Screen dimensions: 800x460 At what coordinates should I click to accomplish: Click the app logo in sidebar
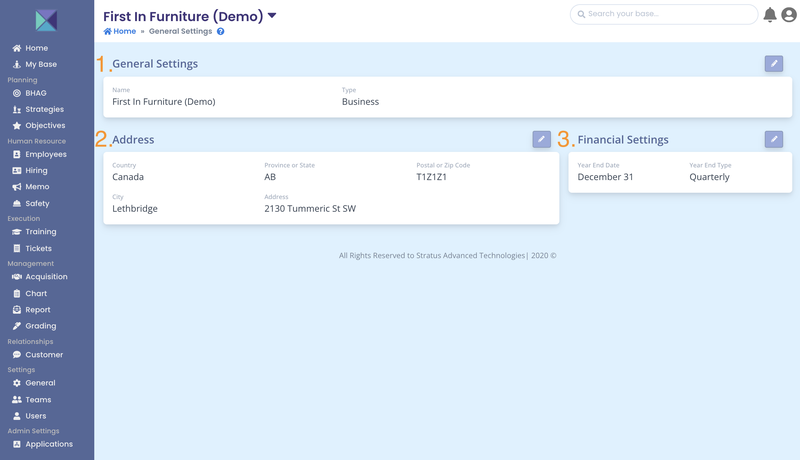click(46, 20)
